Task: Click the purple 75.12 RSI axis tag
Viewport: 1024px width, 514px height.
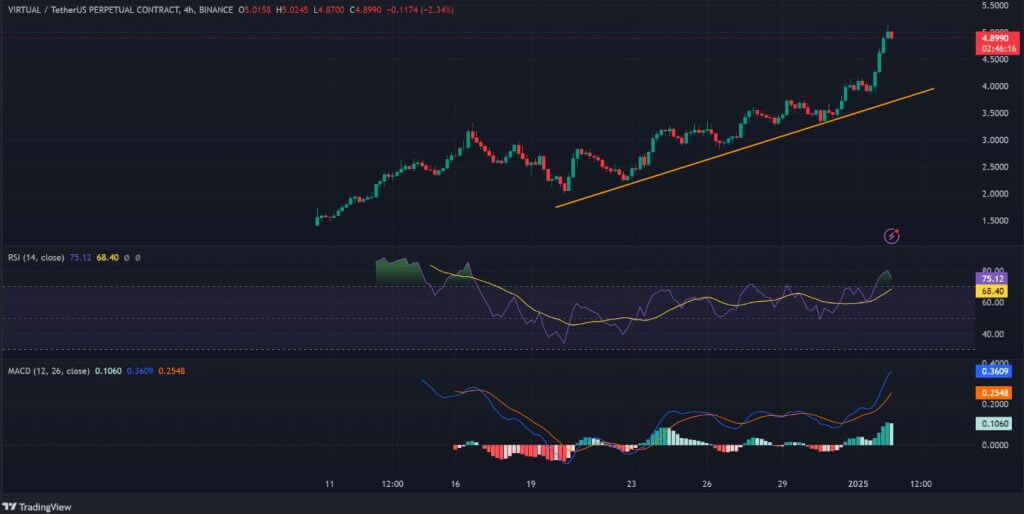Action: tap(993, 278)
